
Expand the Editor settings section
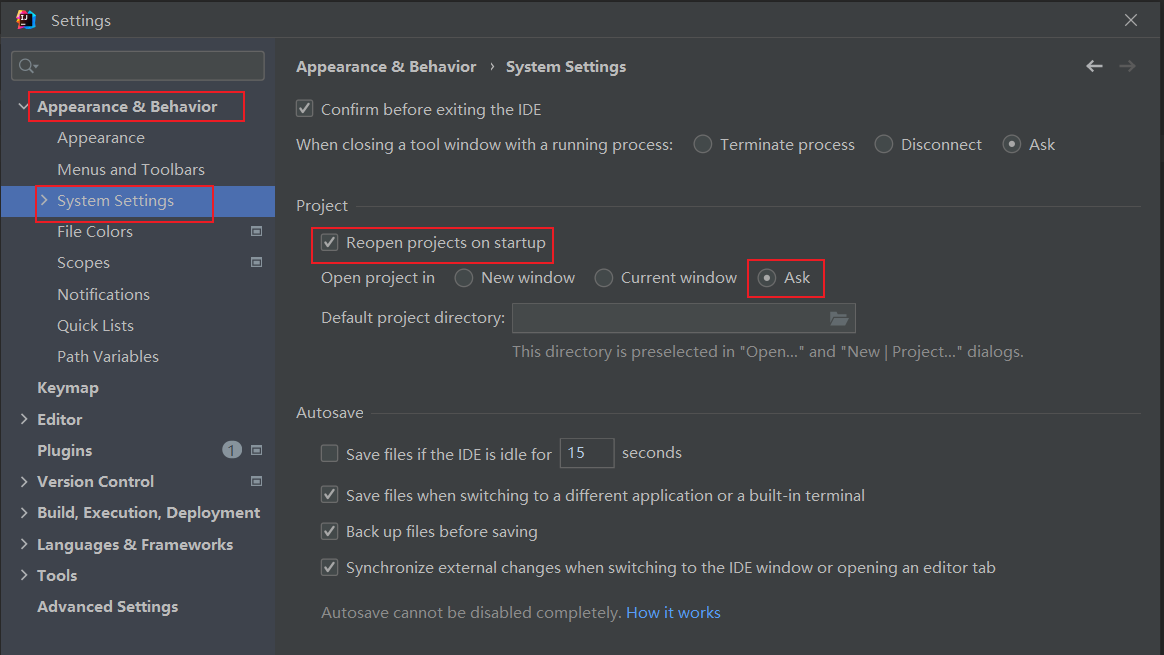tap(24, 420)
